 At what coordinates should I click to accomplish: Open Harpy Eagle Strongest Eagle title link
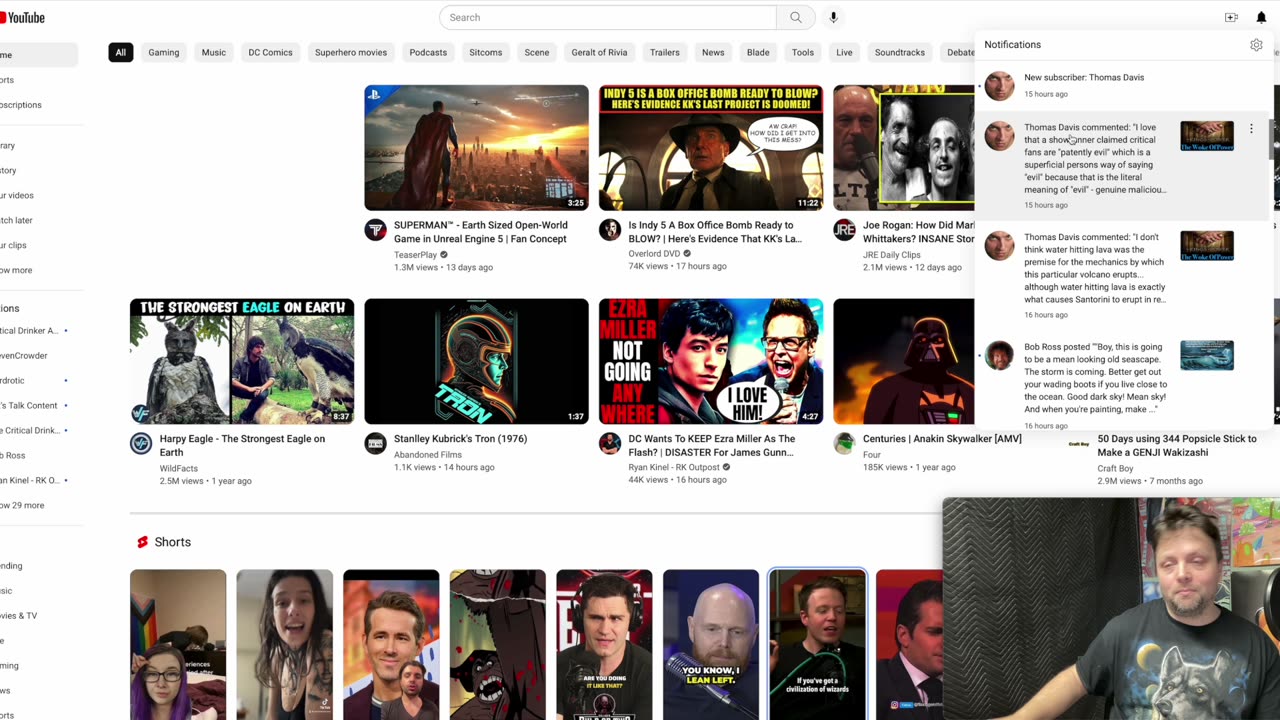point(242,445)
